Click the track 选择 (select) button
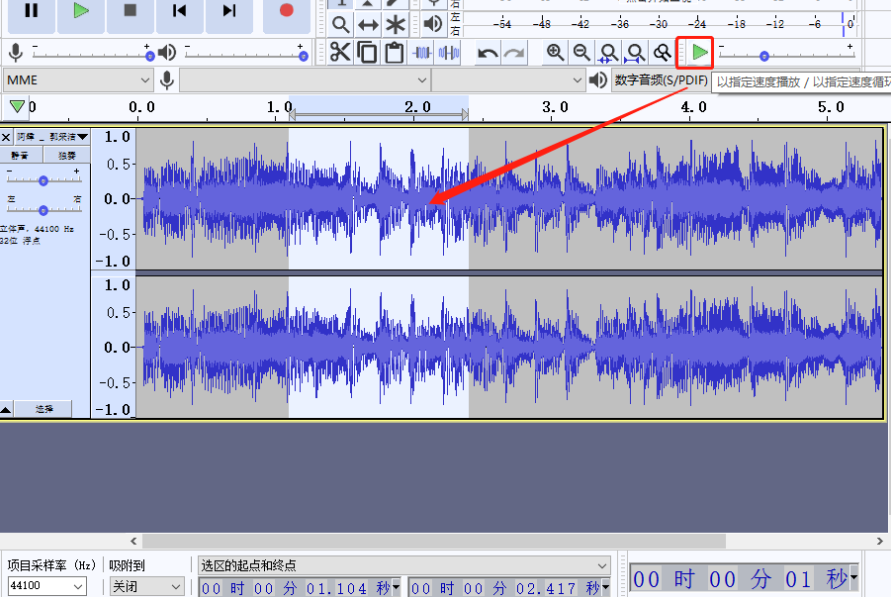This screenshot has width=891, height=597. point(44,409)
